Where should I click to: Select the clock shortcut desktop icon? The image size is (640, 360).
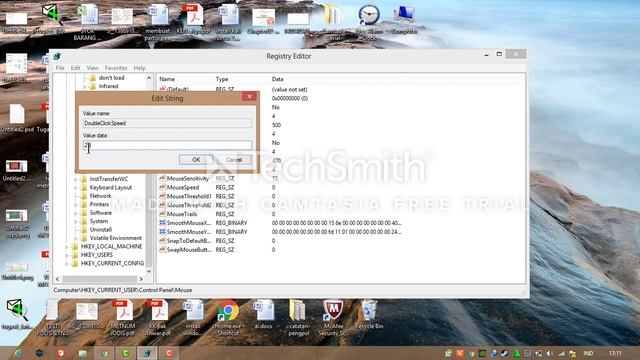(369, 22)
